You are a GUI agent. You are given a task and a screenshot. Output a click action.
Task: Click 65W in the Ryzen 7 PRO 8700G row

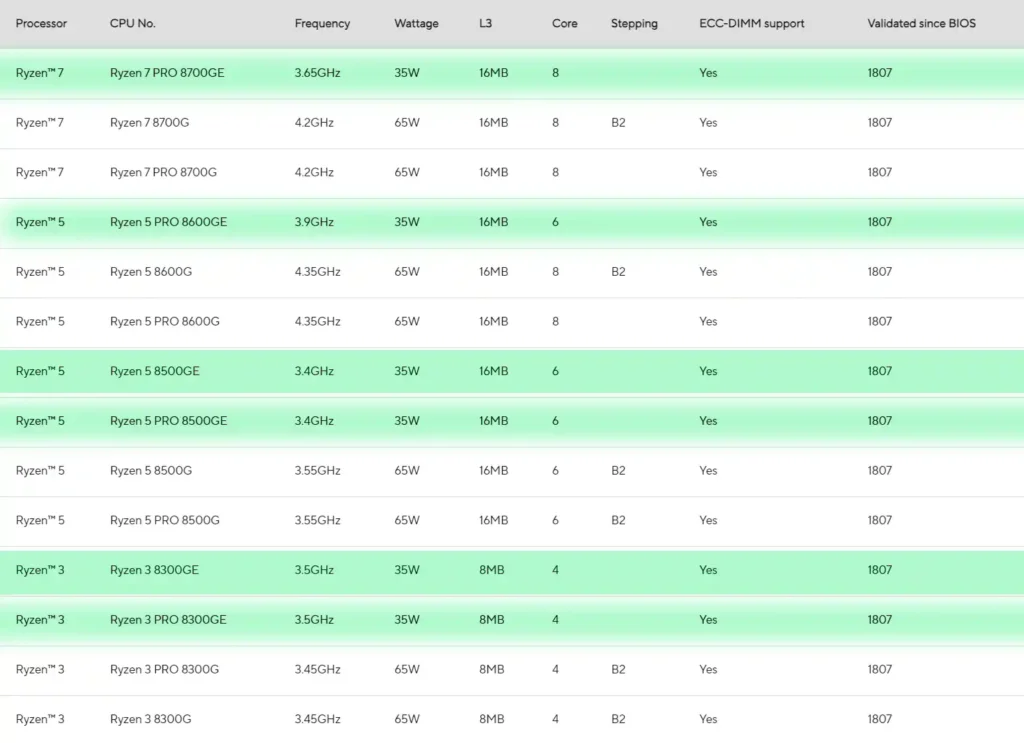coord(407,172)
